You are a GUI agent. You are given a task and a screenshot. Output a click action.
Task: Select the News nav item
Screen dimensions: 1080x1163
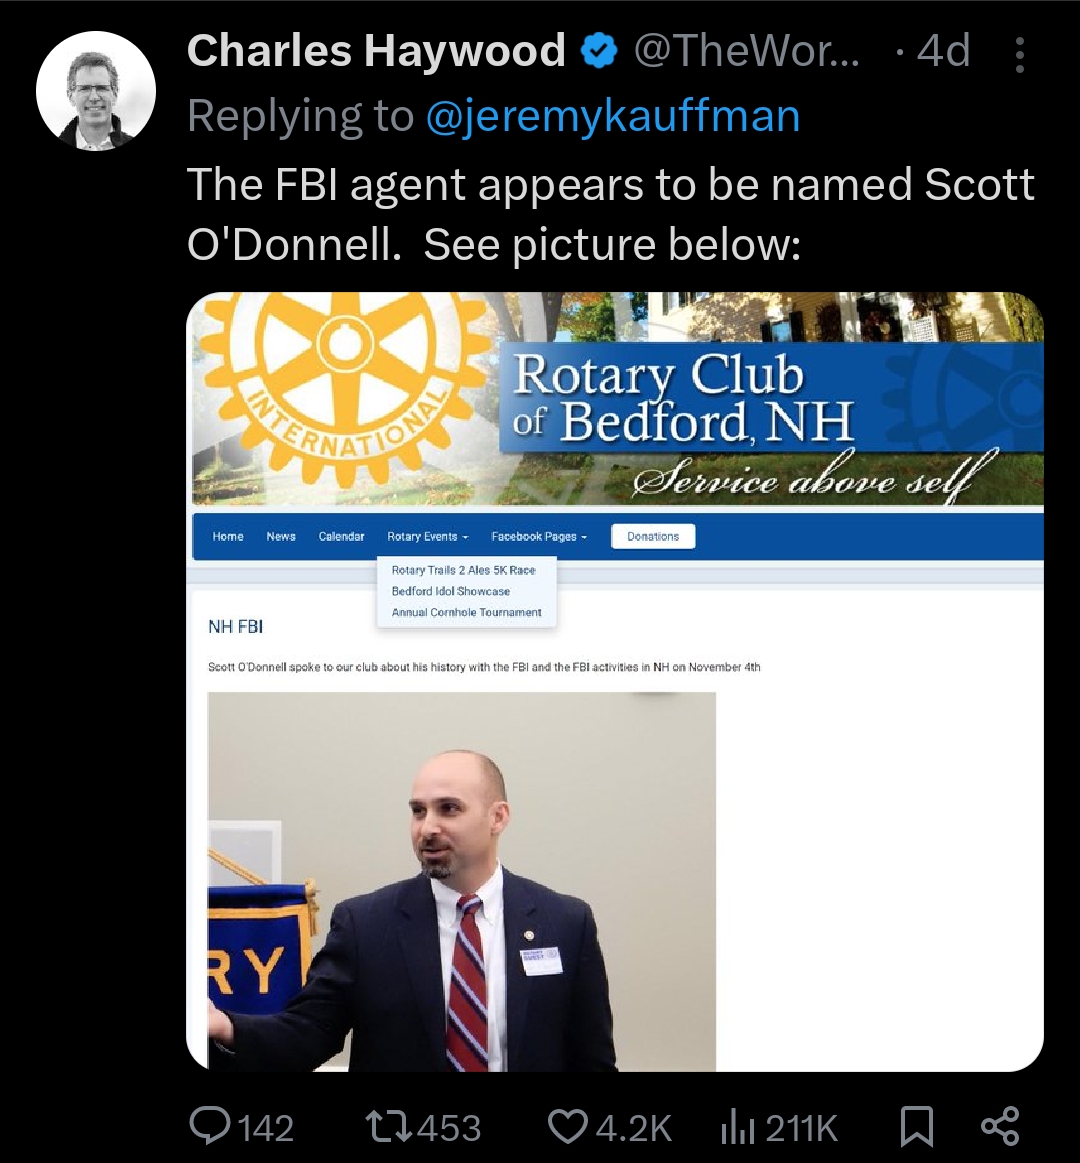[x=281, y=536]
